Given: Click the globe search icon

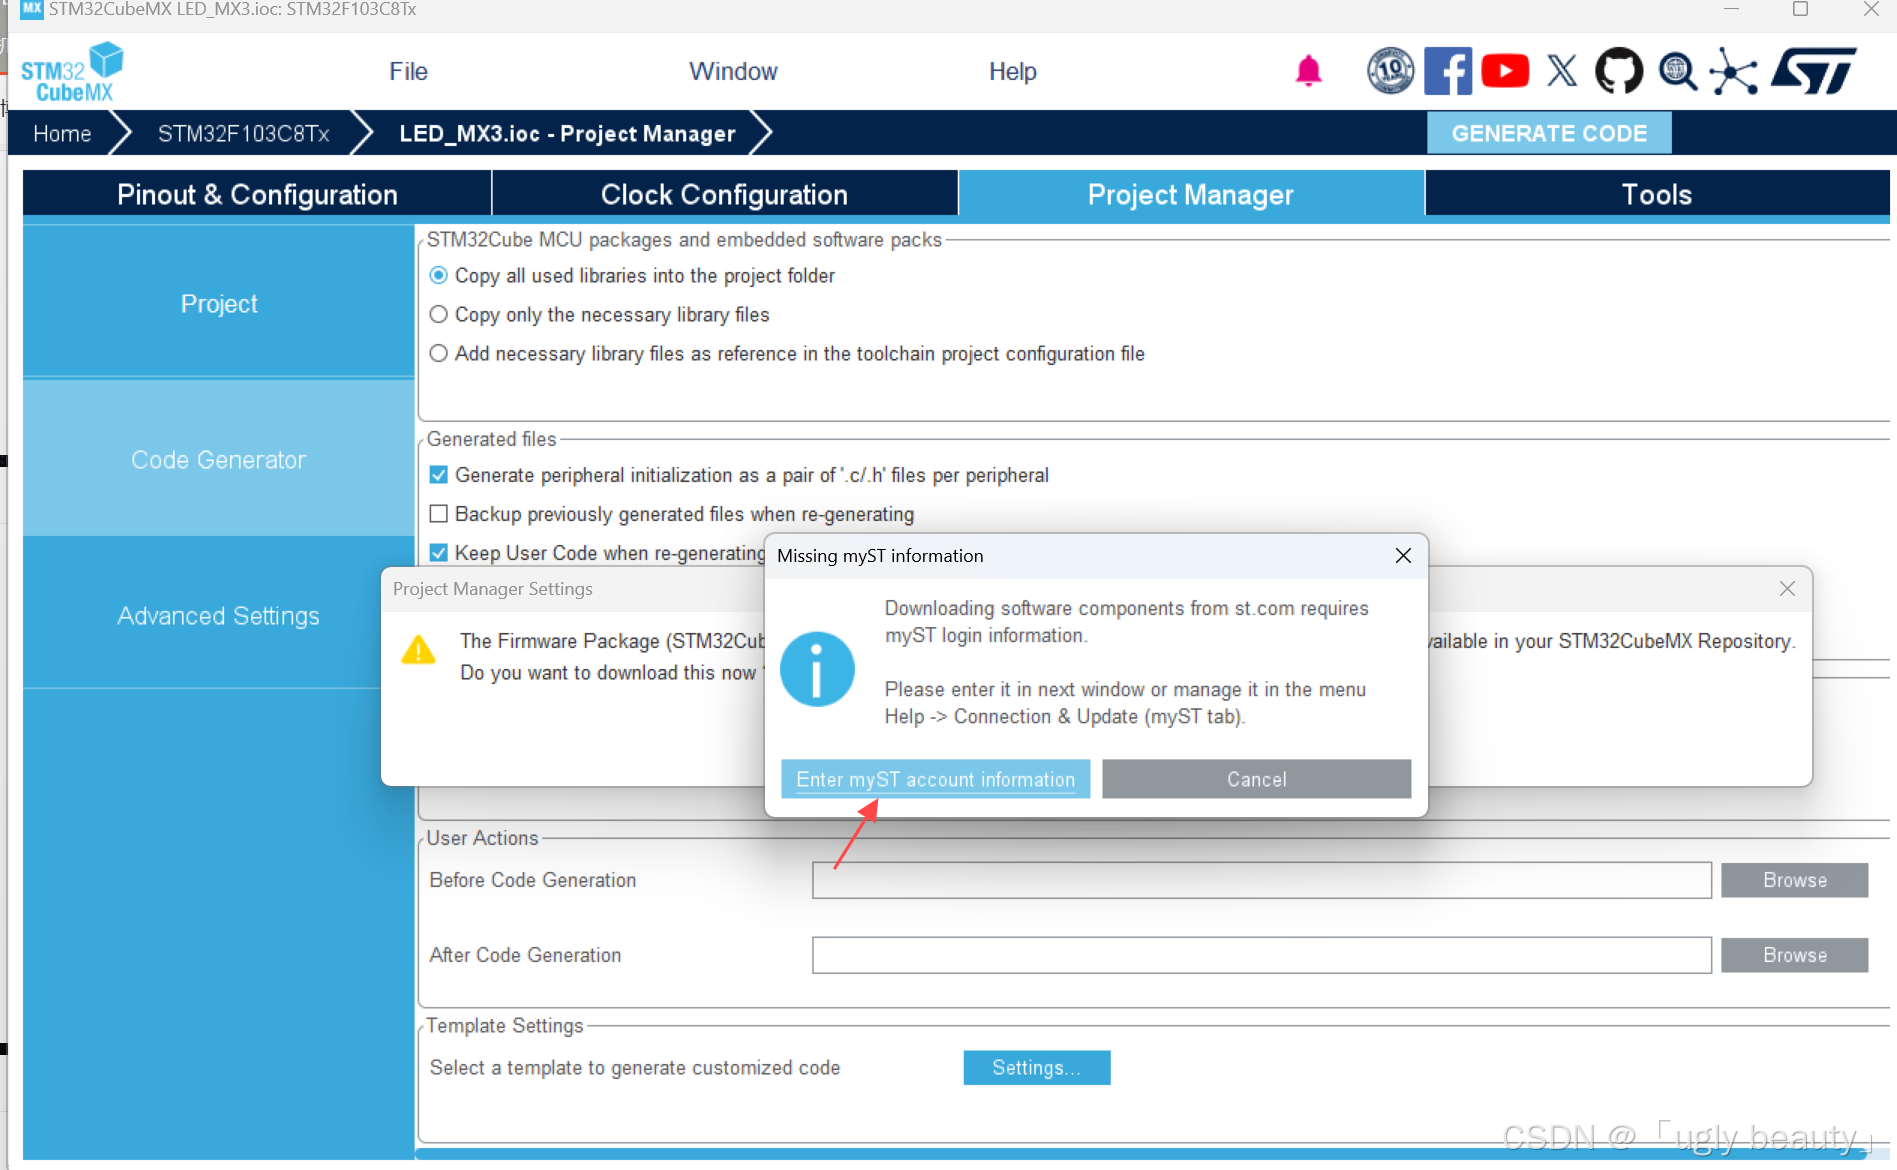Looking at the screenshot, I should tap(1677, 71).
